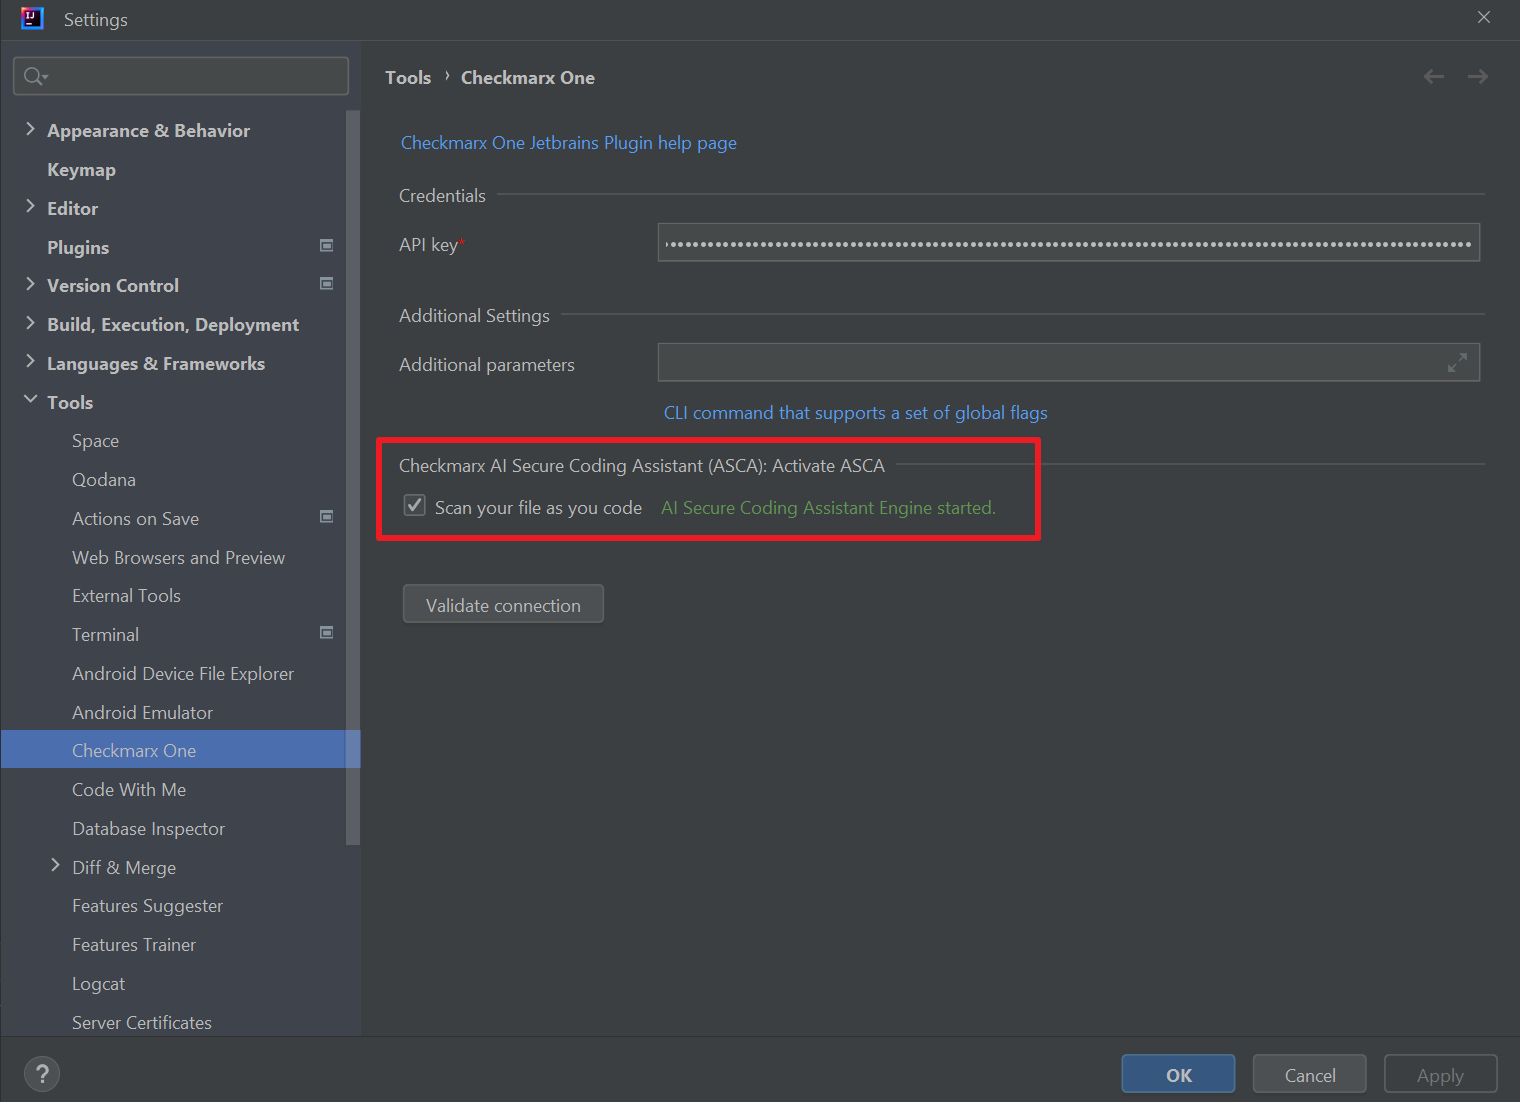Focus the settings search field
The width and height of the screenshot is (1520, 1102).
point(181,76)
